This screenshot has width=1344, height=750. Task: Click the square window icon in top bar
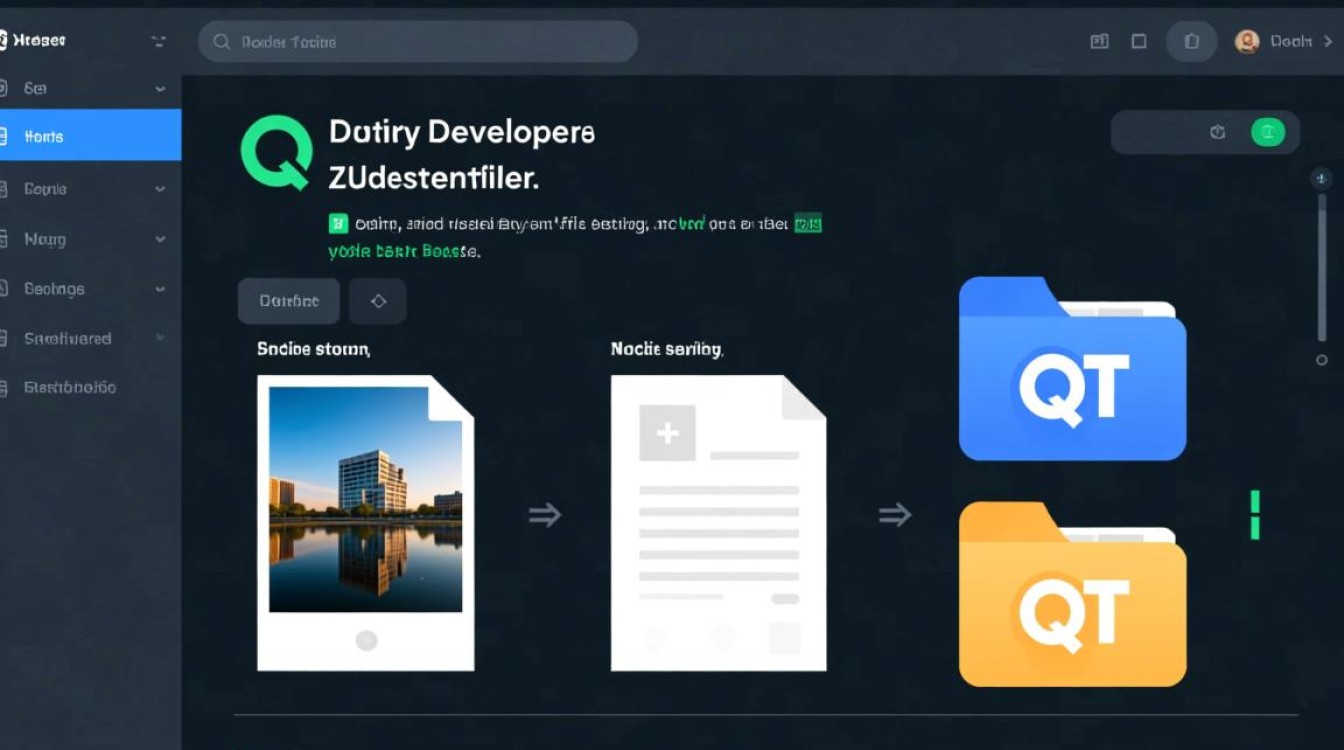(1139, 42)
